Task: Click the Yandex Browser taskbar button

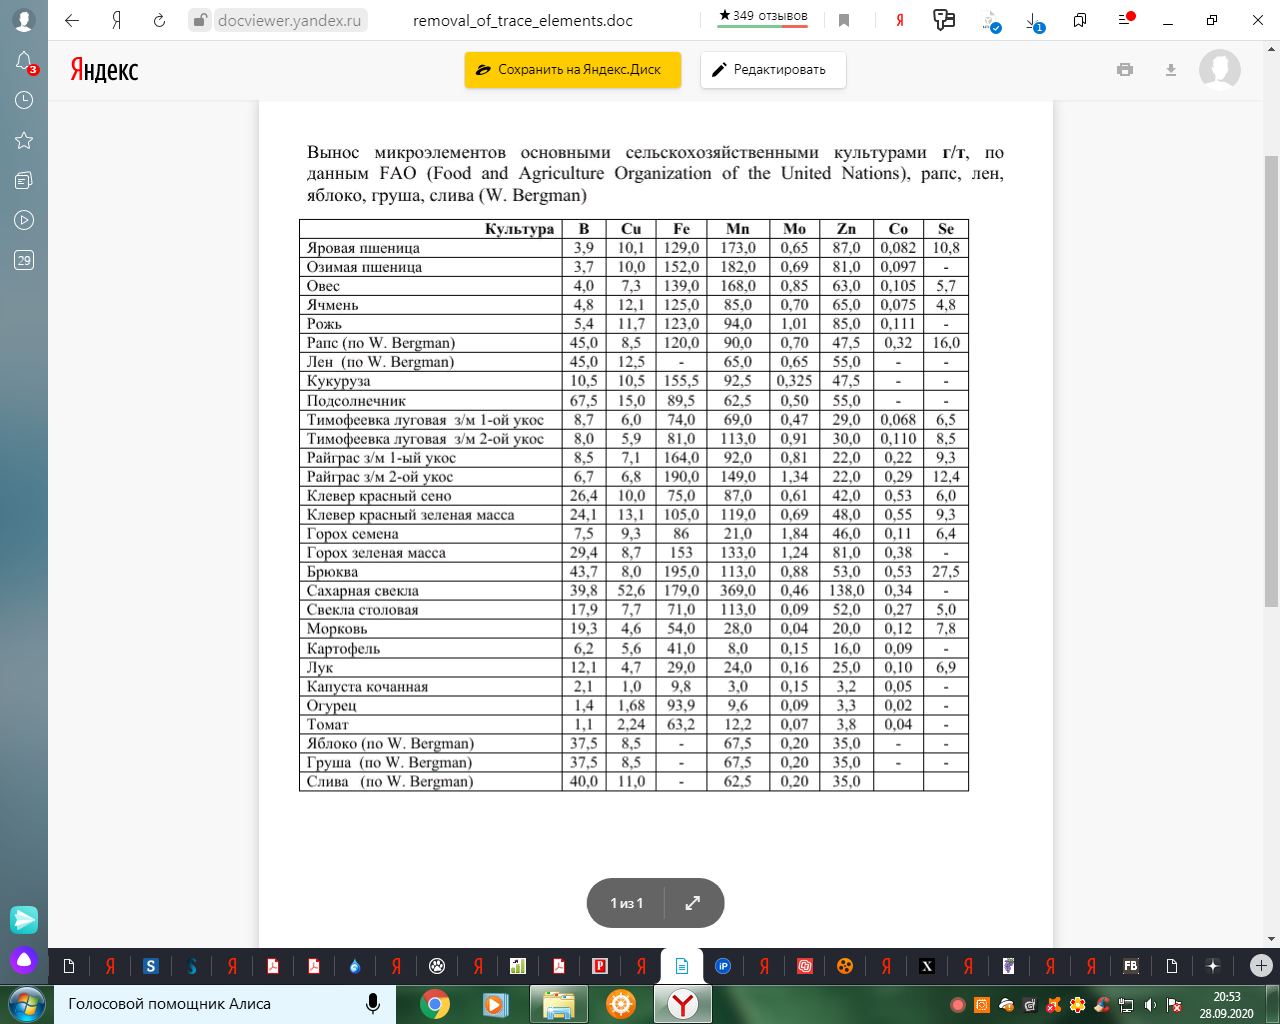Action: click(x=683, y=1004)
